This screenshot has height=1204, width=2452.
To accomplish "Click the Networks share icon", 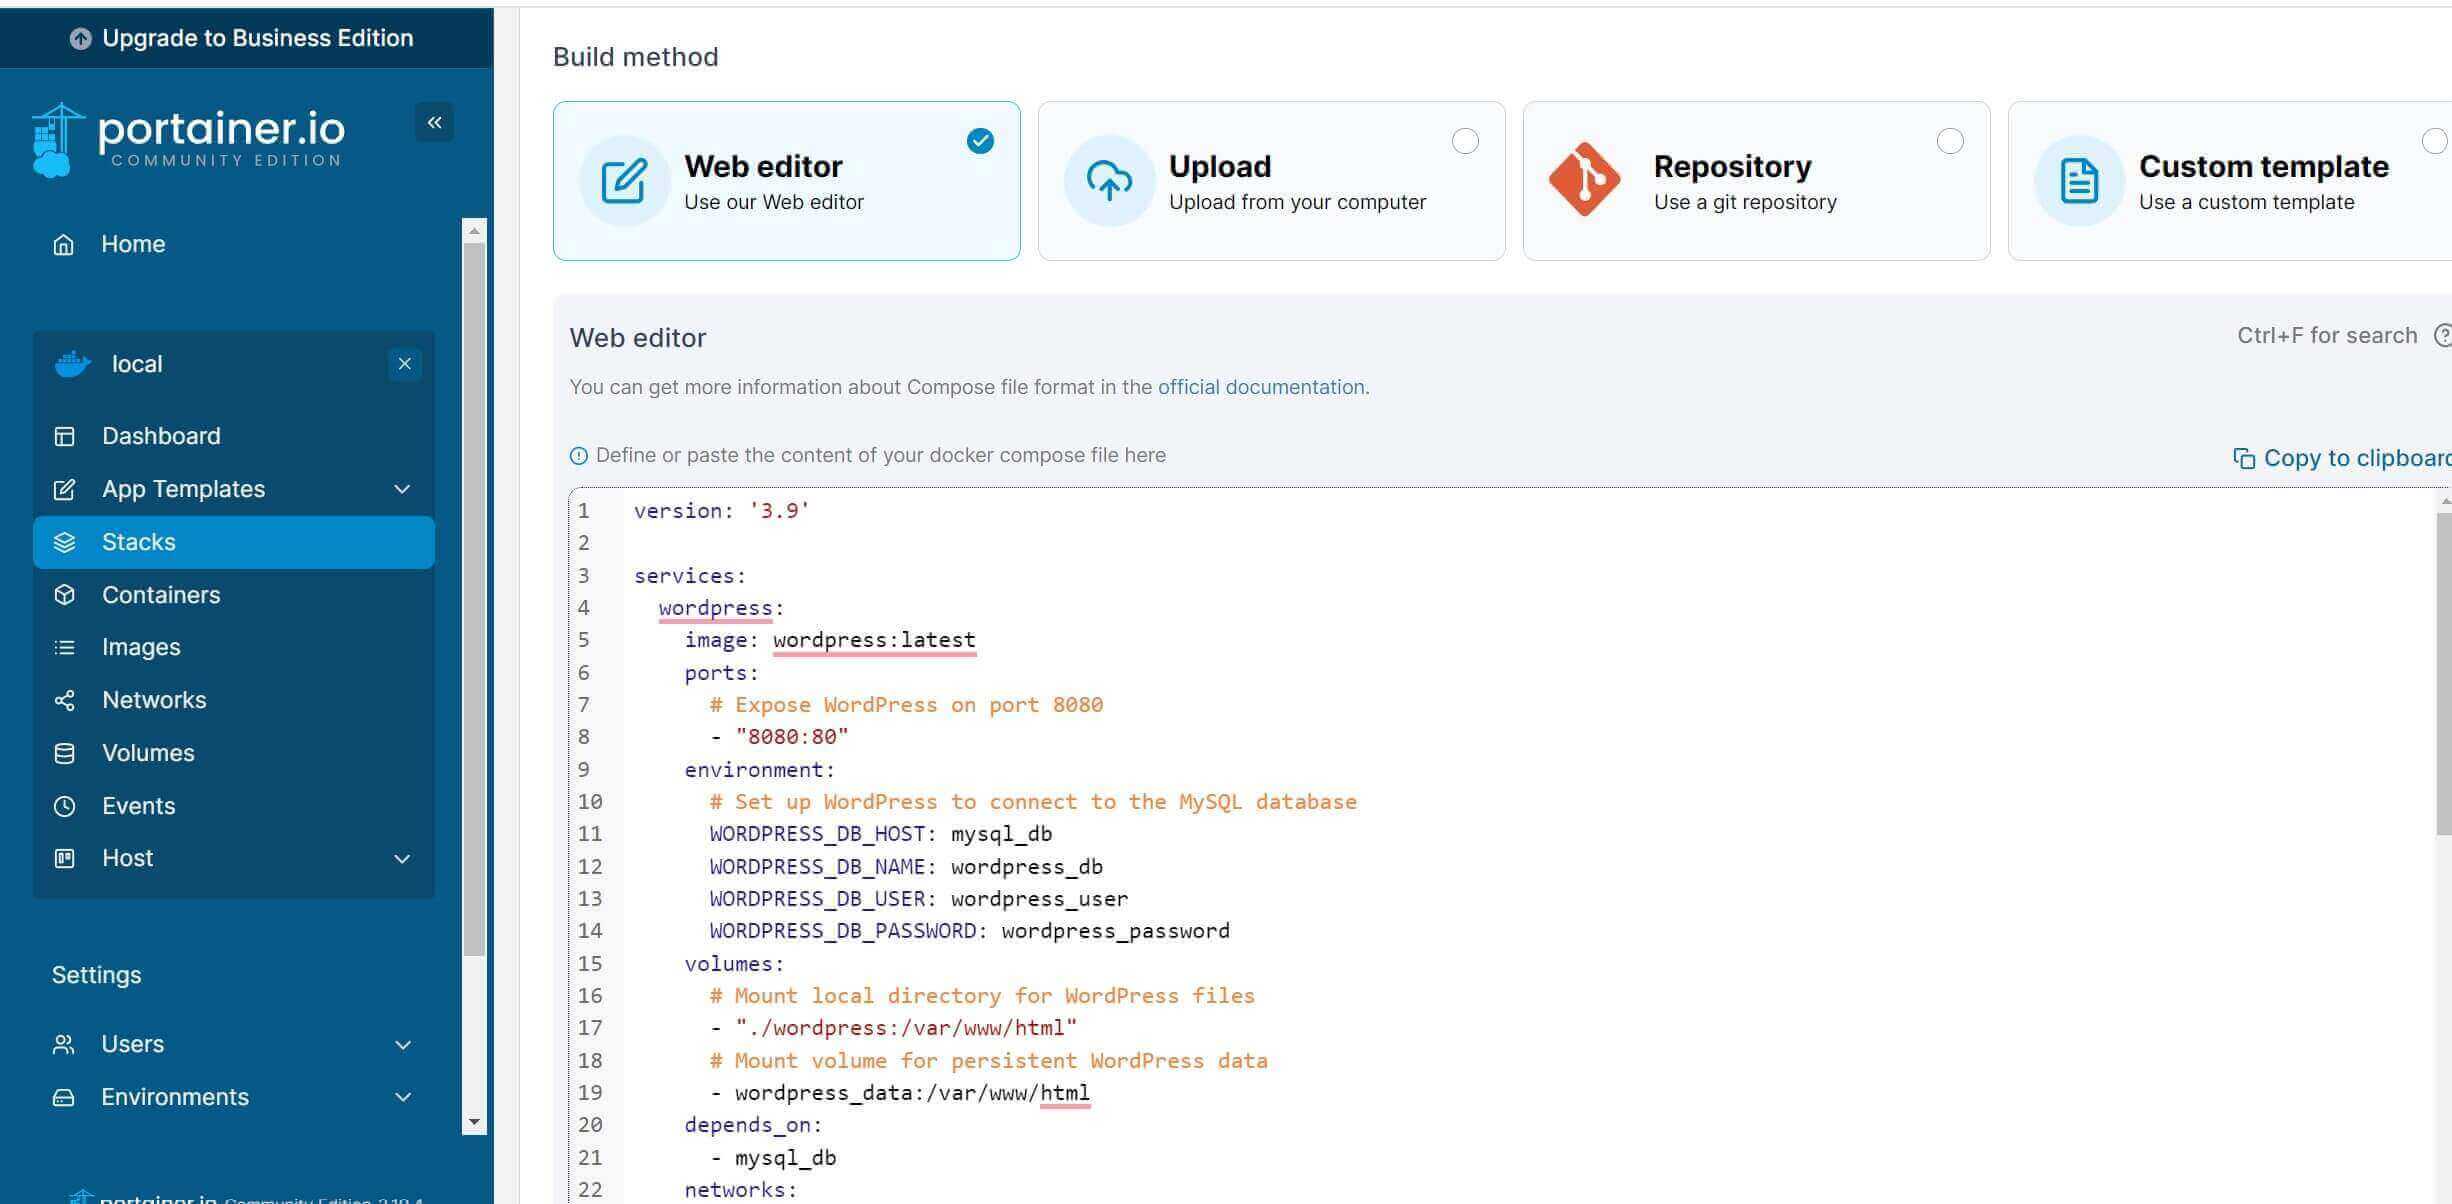I will (64, 700).
